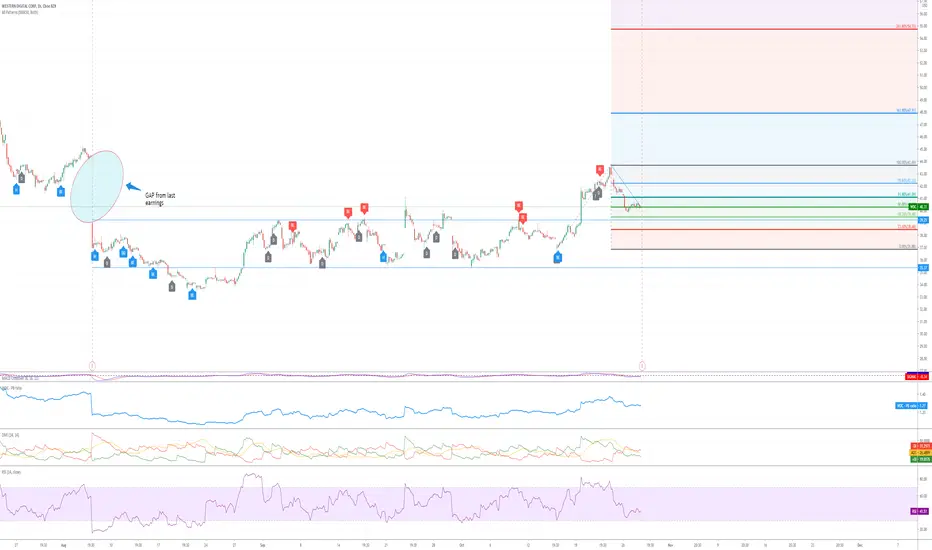Click the upper blue horizontal line price label
This screenshot has width=932, height=550.
(924, 220)
